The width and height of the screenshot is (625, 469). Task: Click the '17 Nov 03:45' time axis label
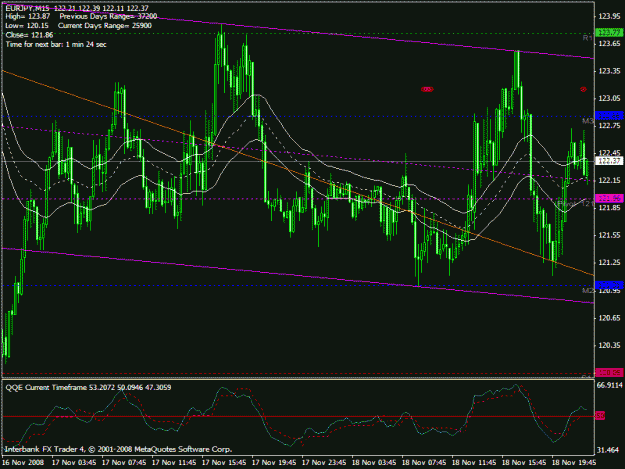click(x=74, y=463)
